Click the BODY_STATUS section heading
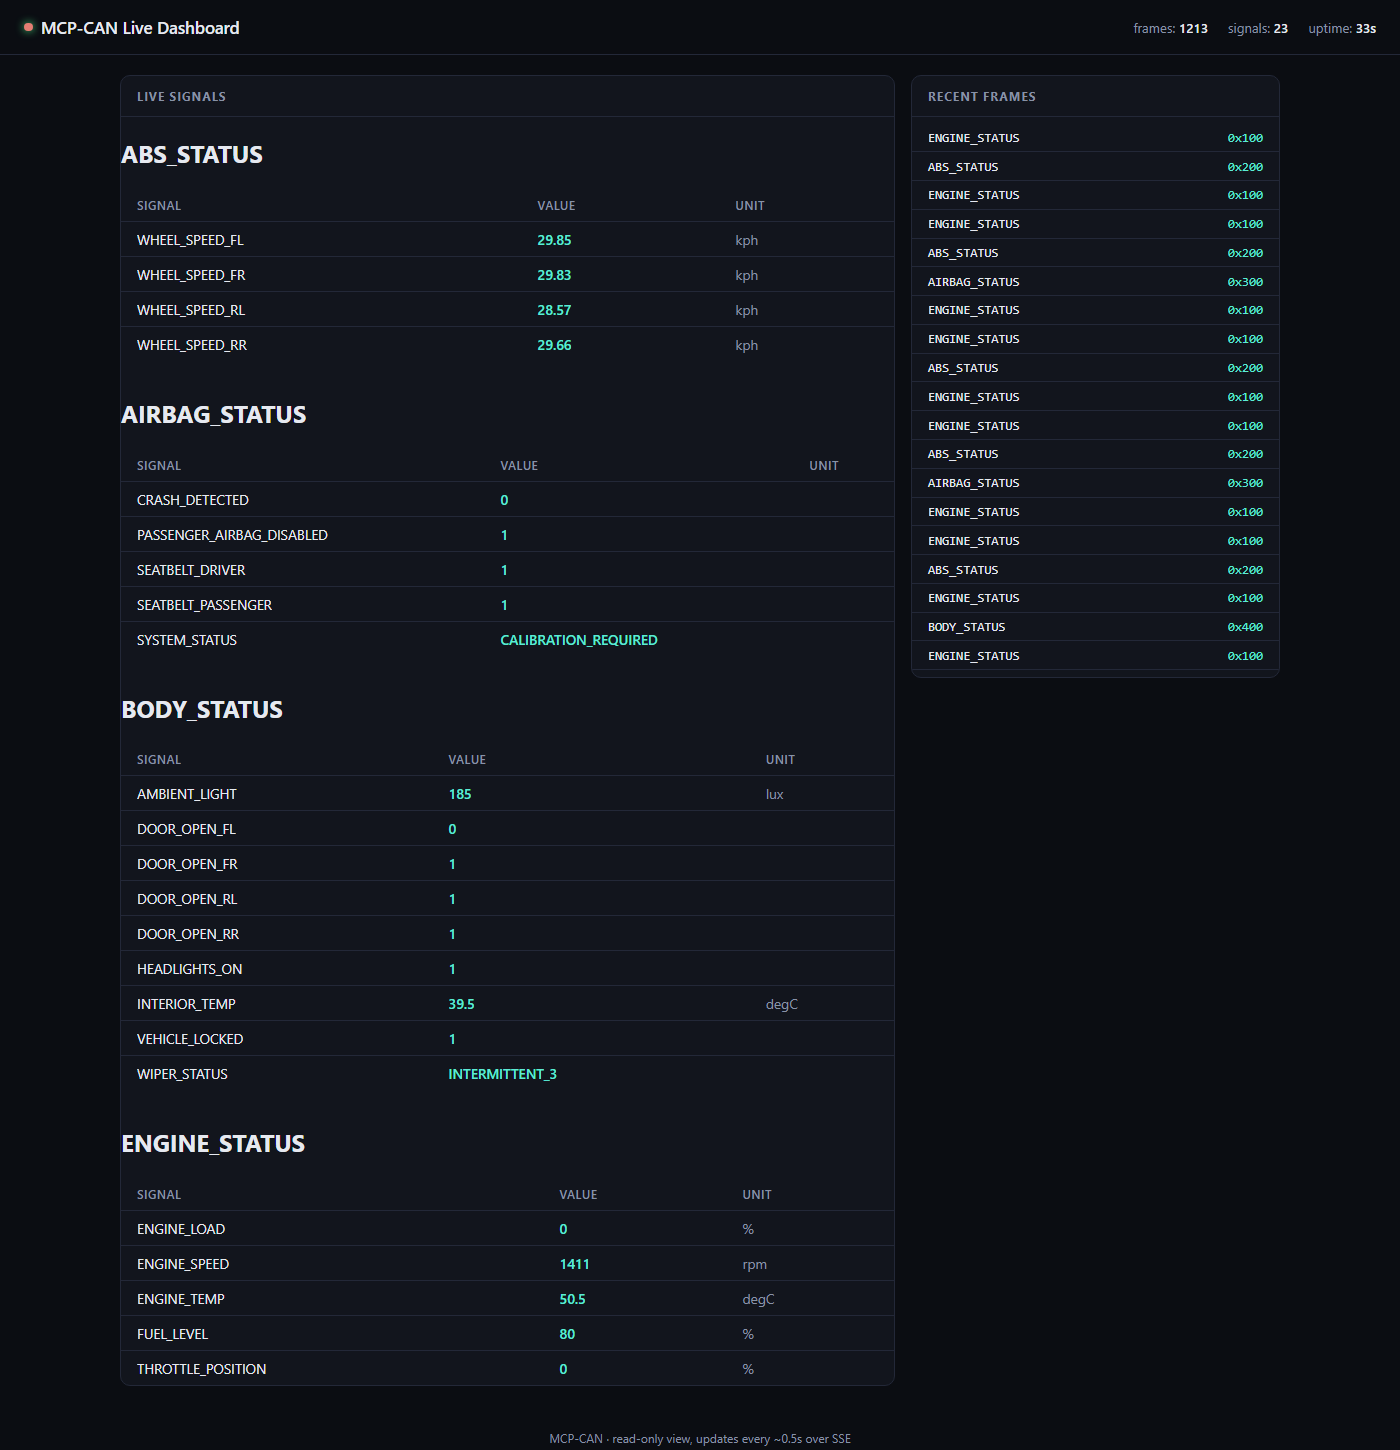The height and width of the screenshot is (1450, 1400). [202, 710]
